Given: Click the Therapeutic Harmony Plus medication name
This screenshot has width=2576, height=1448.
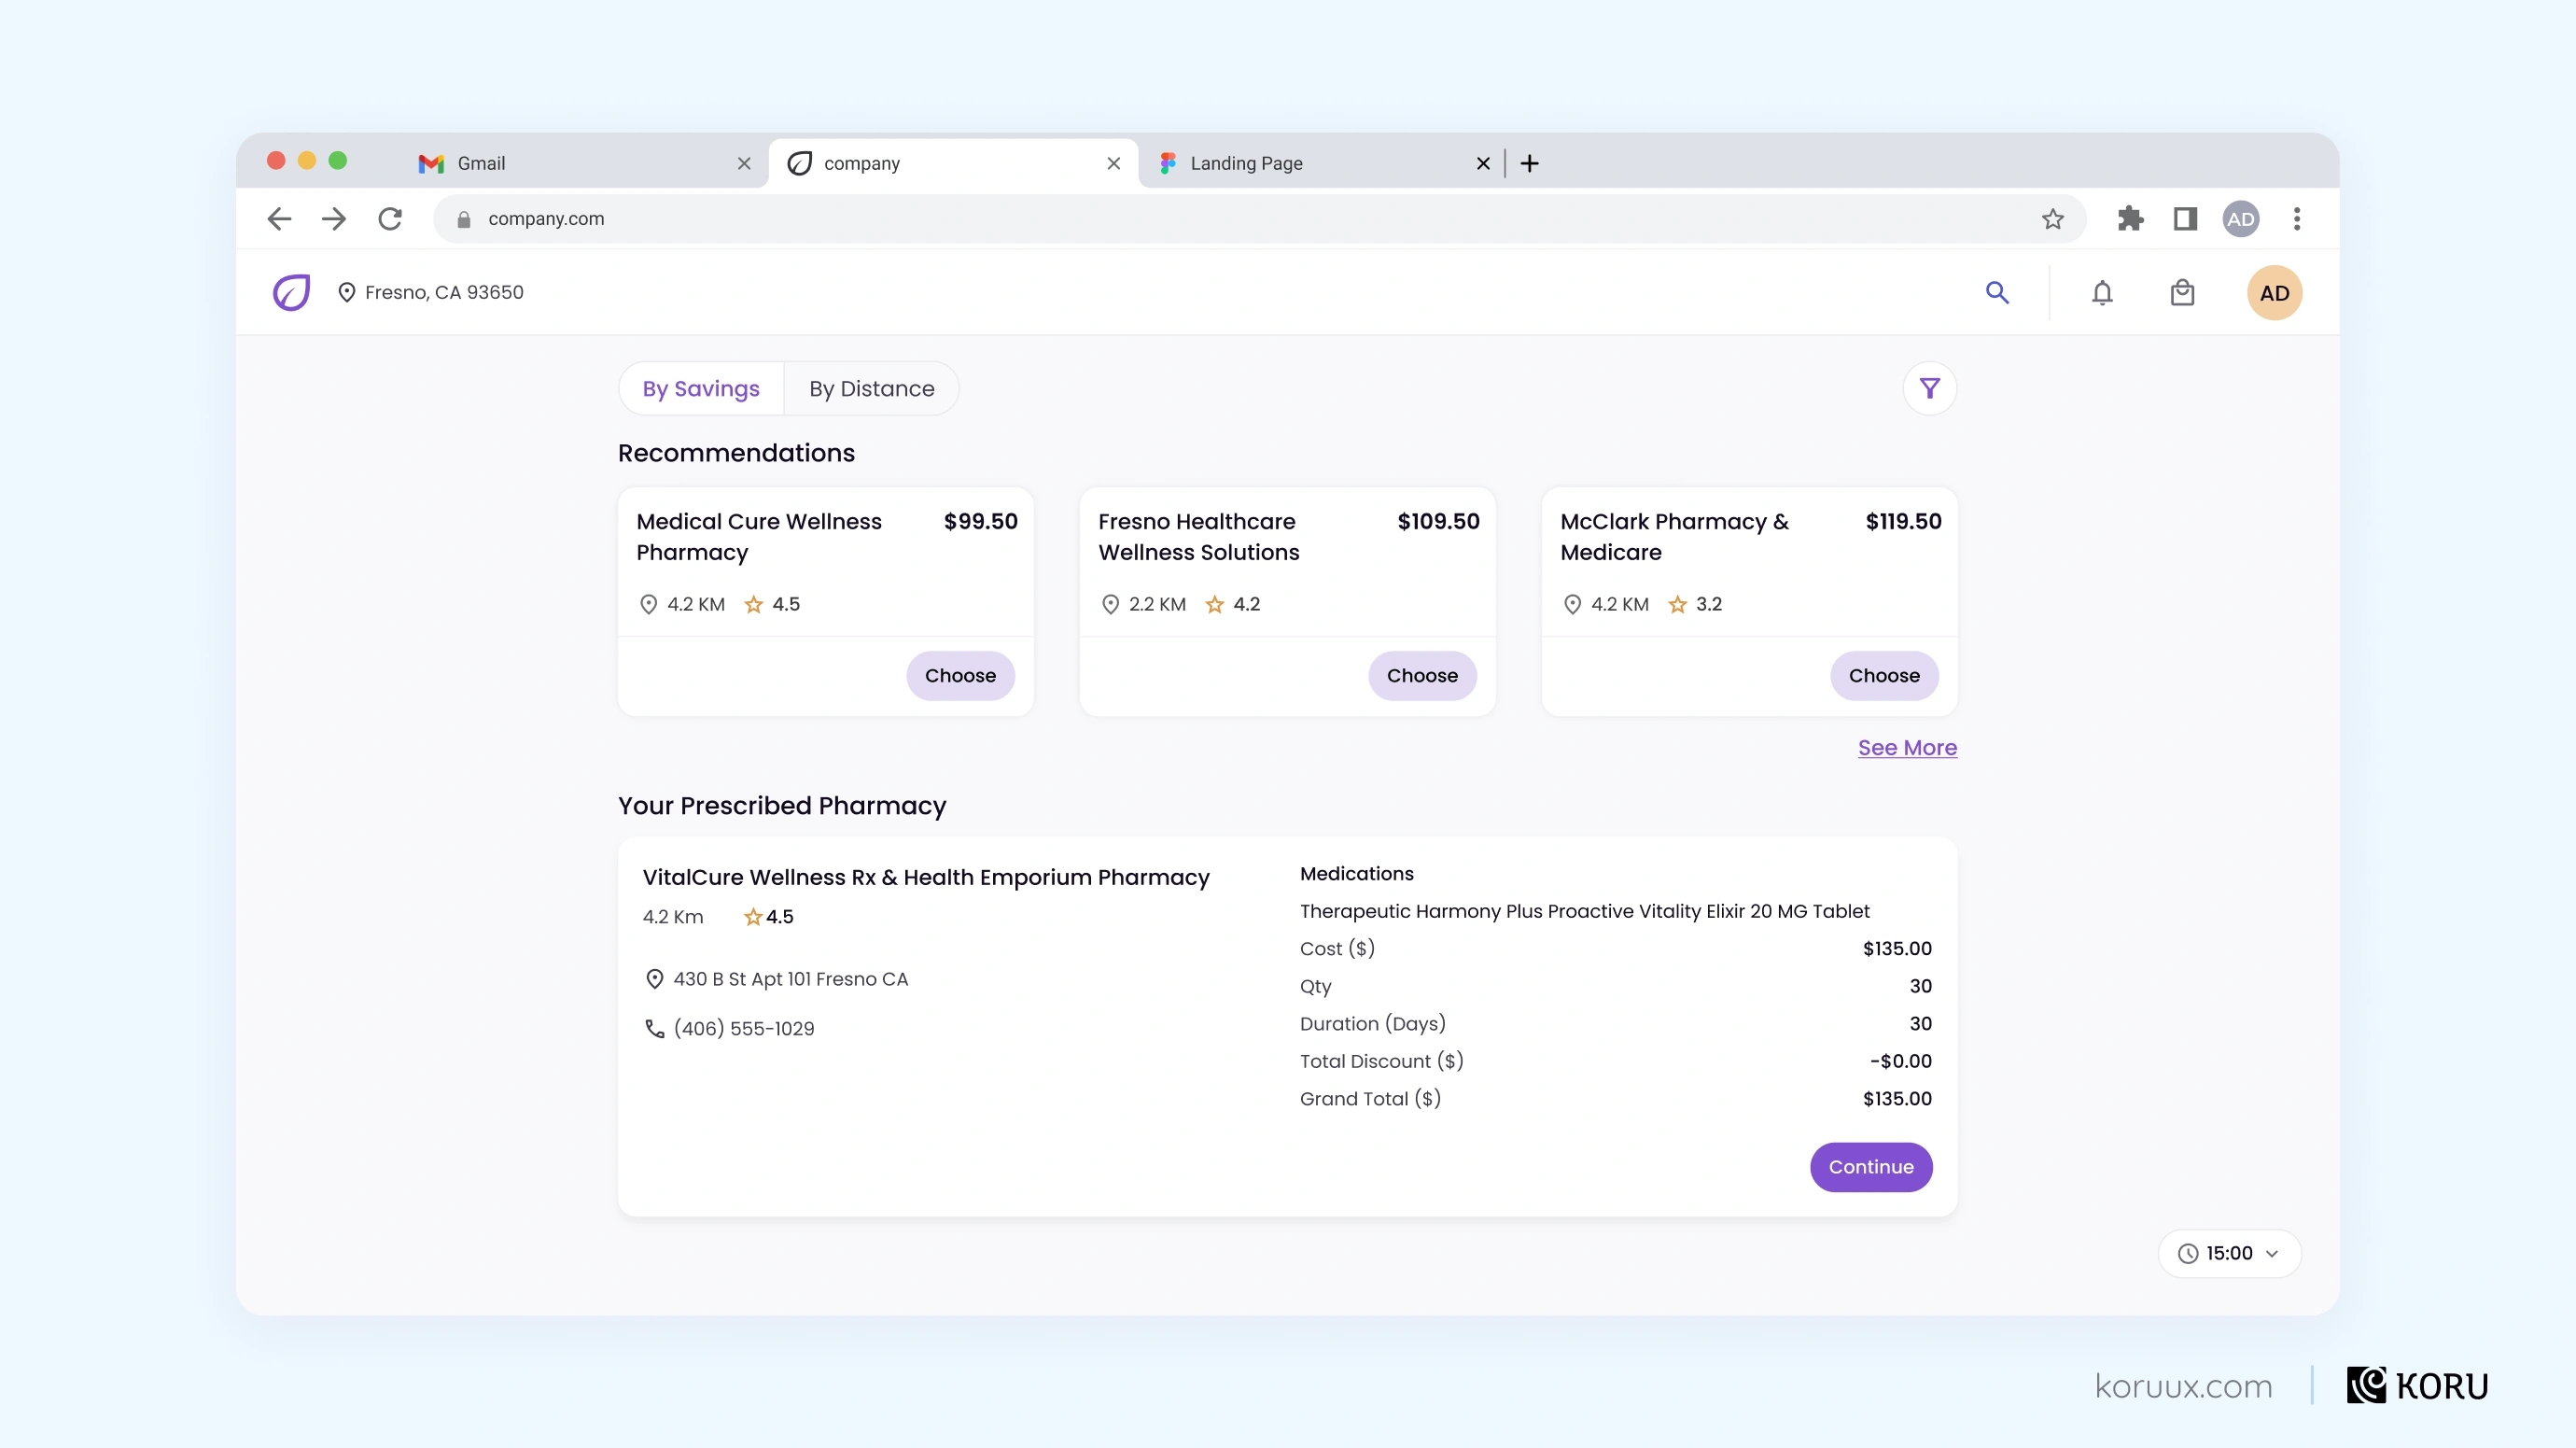Looking at the screenshot, I should (1584, 911).
